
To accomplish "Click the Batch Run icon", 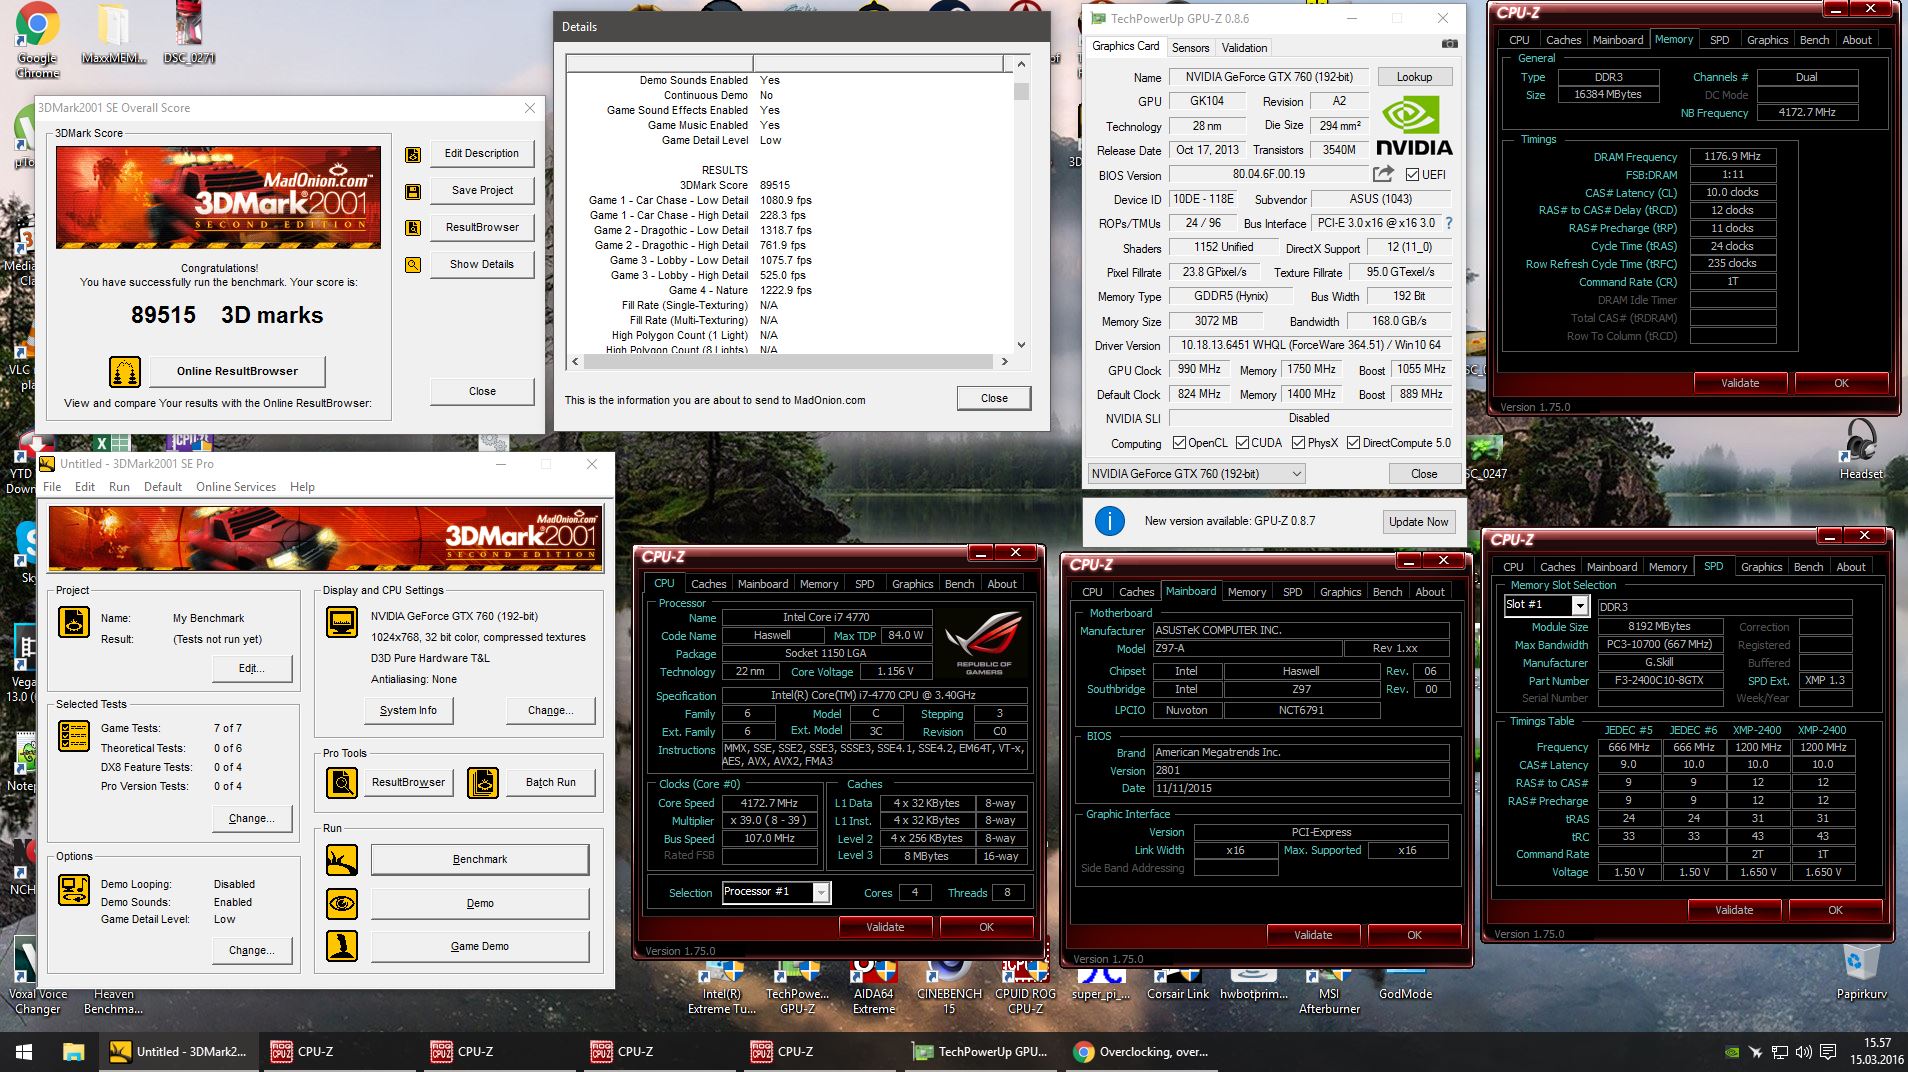I will [483, 782].
